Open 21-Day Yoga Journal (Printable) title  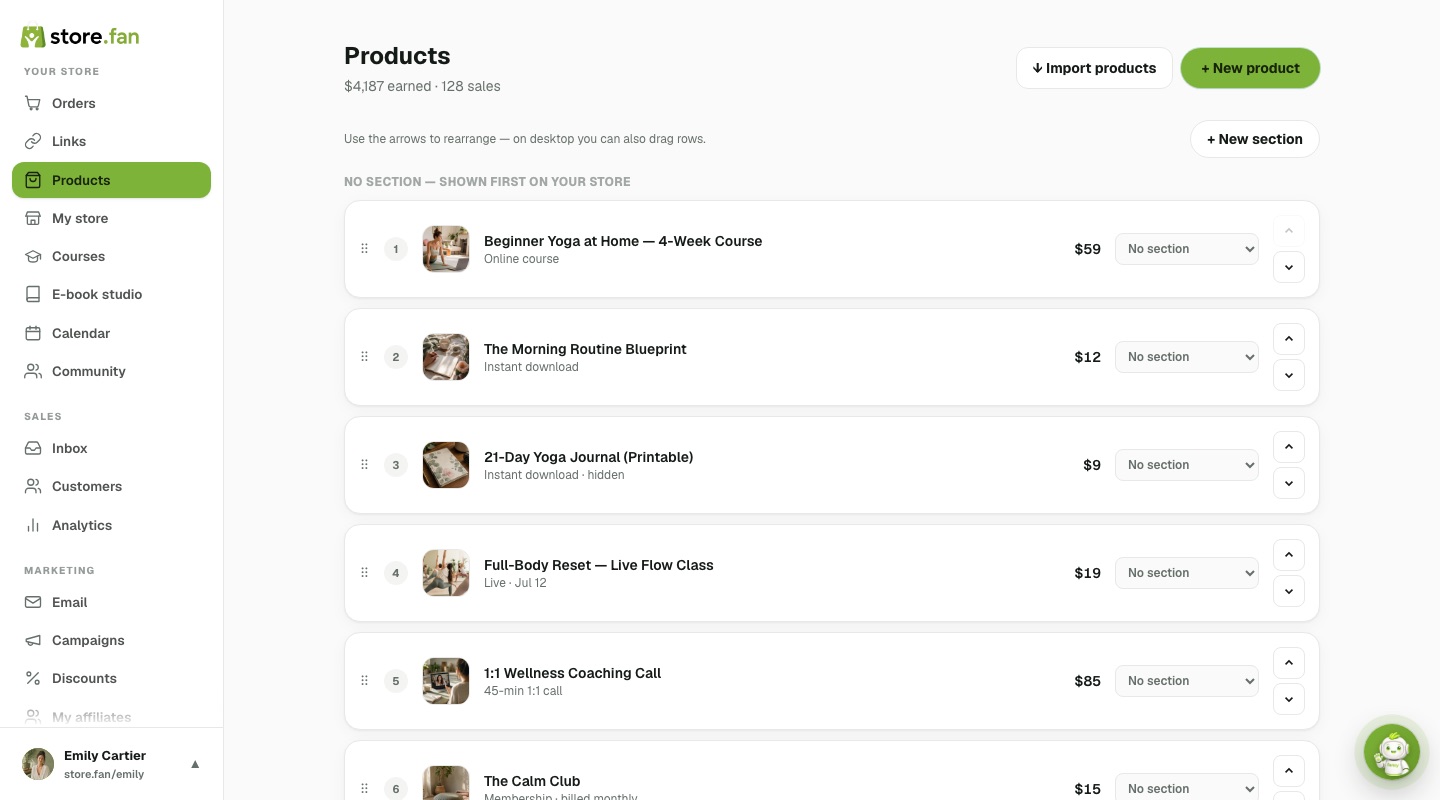pyautogui.click(x=588, y=457)
